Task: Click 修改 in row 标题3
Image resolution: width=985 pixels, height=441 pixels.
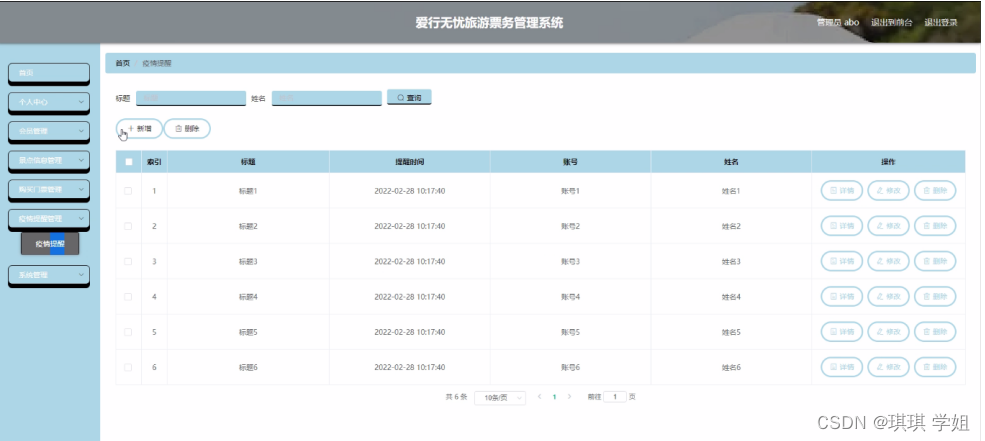Action: point(888,261)
